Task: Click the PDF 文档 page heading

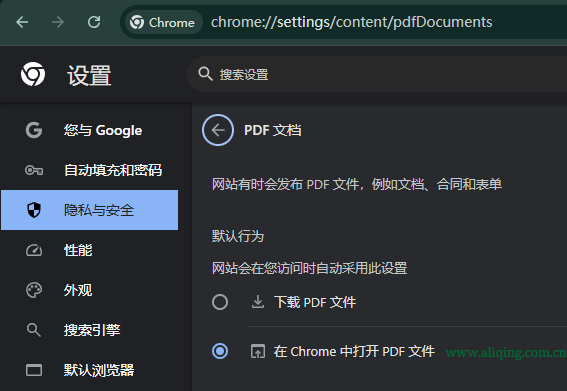Action: coord(273,130)
